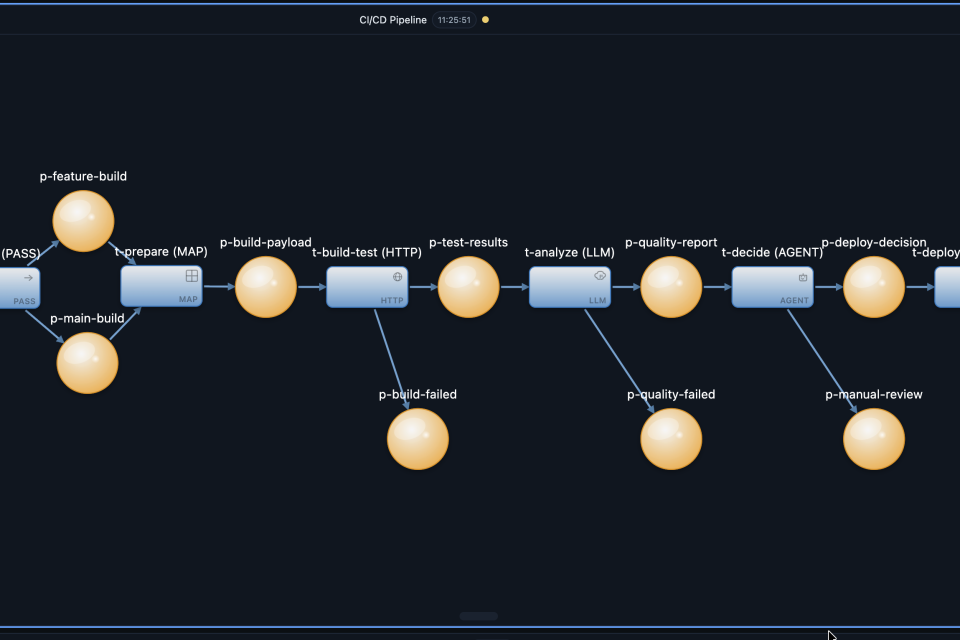Select the p-quality-report place circle

tap(671, 287)
